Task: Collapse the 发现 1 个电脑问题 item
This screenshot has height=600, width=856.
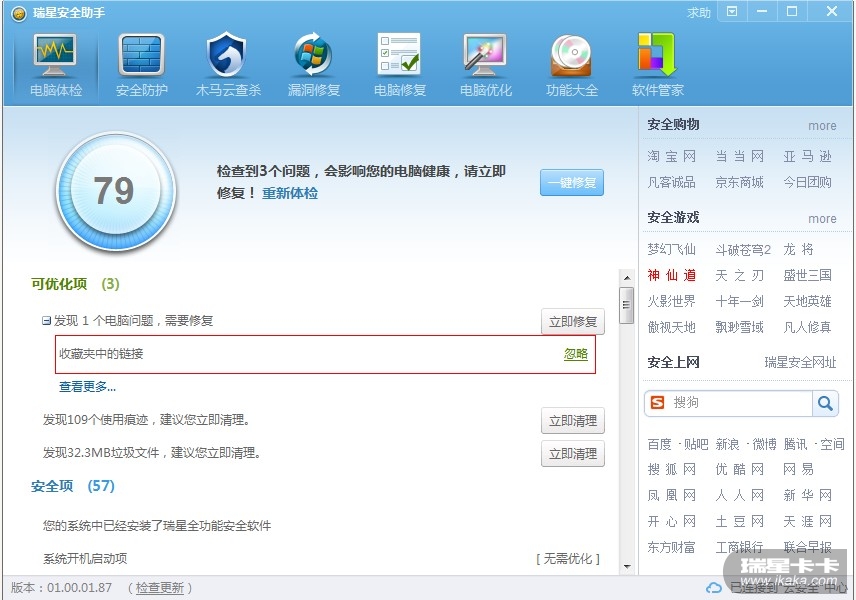Action: [x=46, y=320]
